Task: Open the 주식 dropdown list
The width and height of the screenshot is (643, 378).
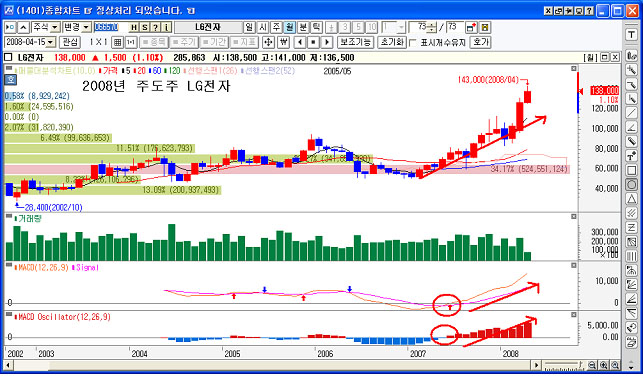Action: [55, 27]
